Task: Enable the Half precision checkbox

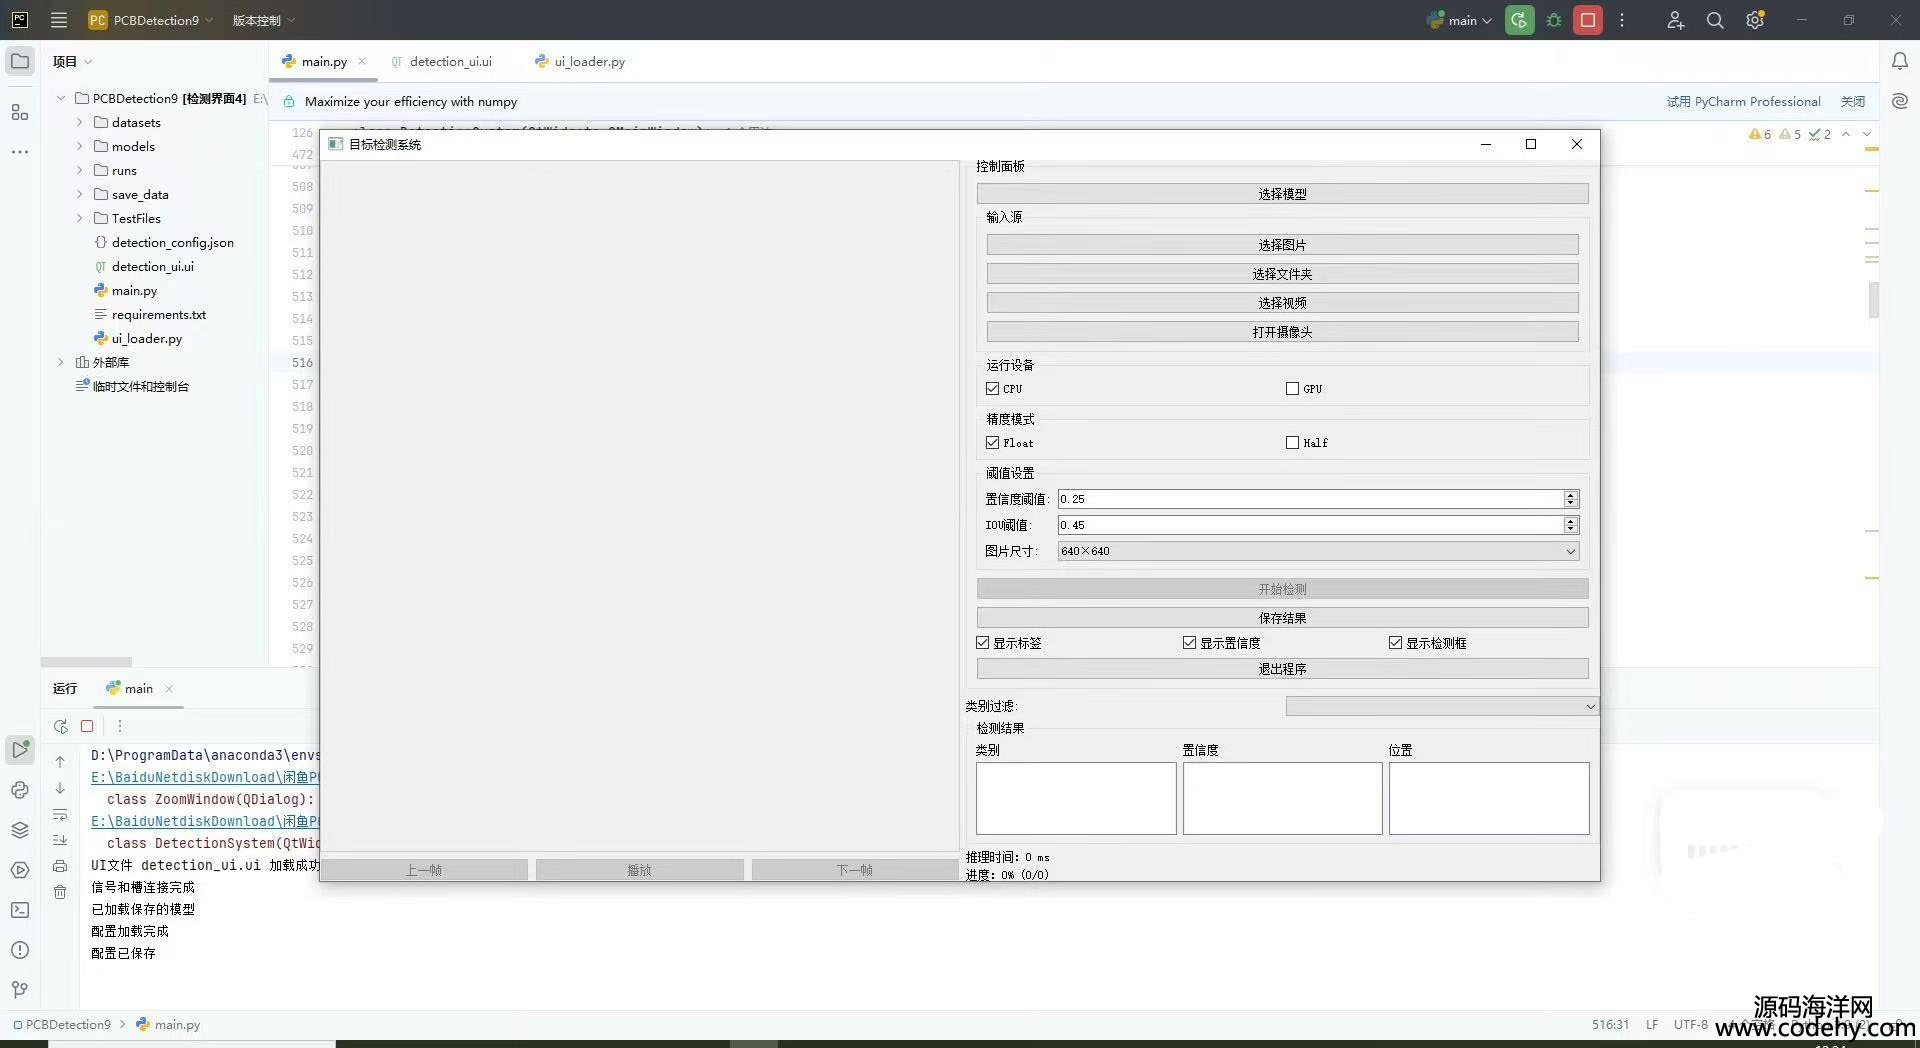Action: [x=1292, y=443]
